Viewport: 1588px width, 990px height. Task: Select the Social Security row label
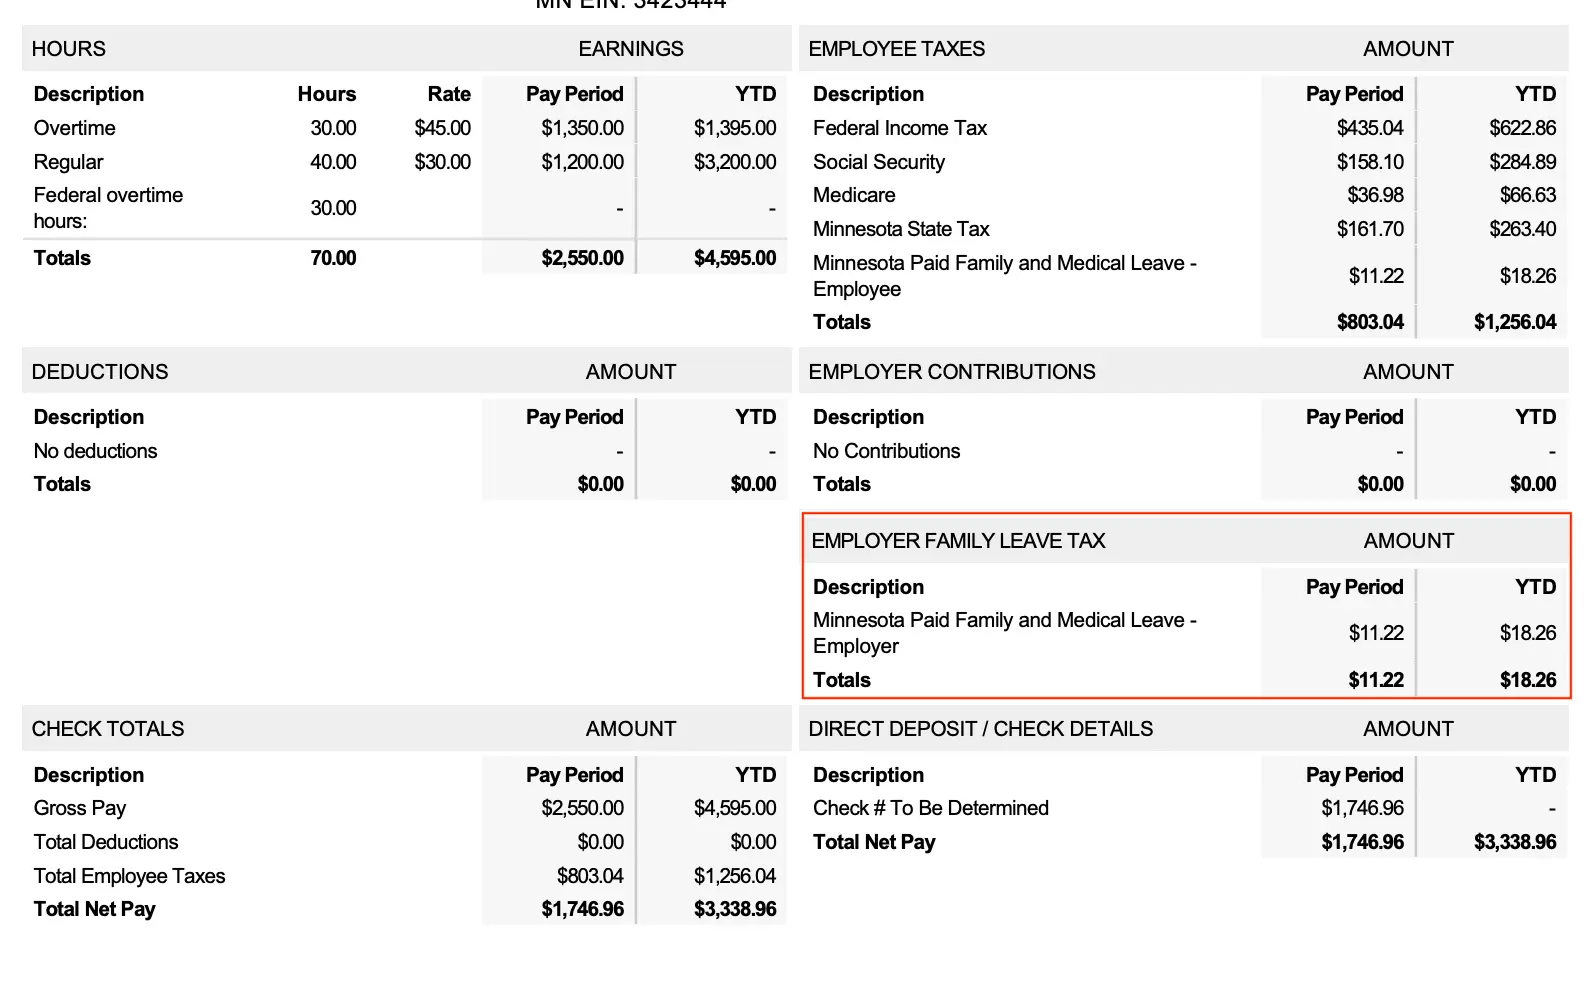point(878,162)
